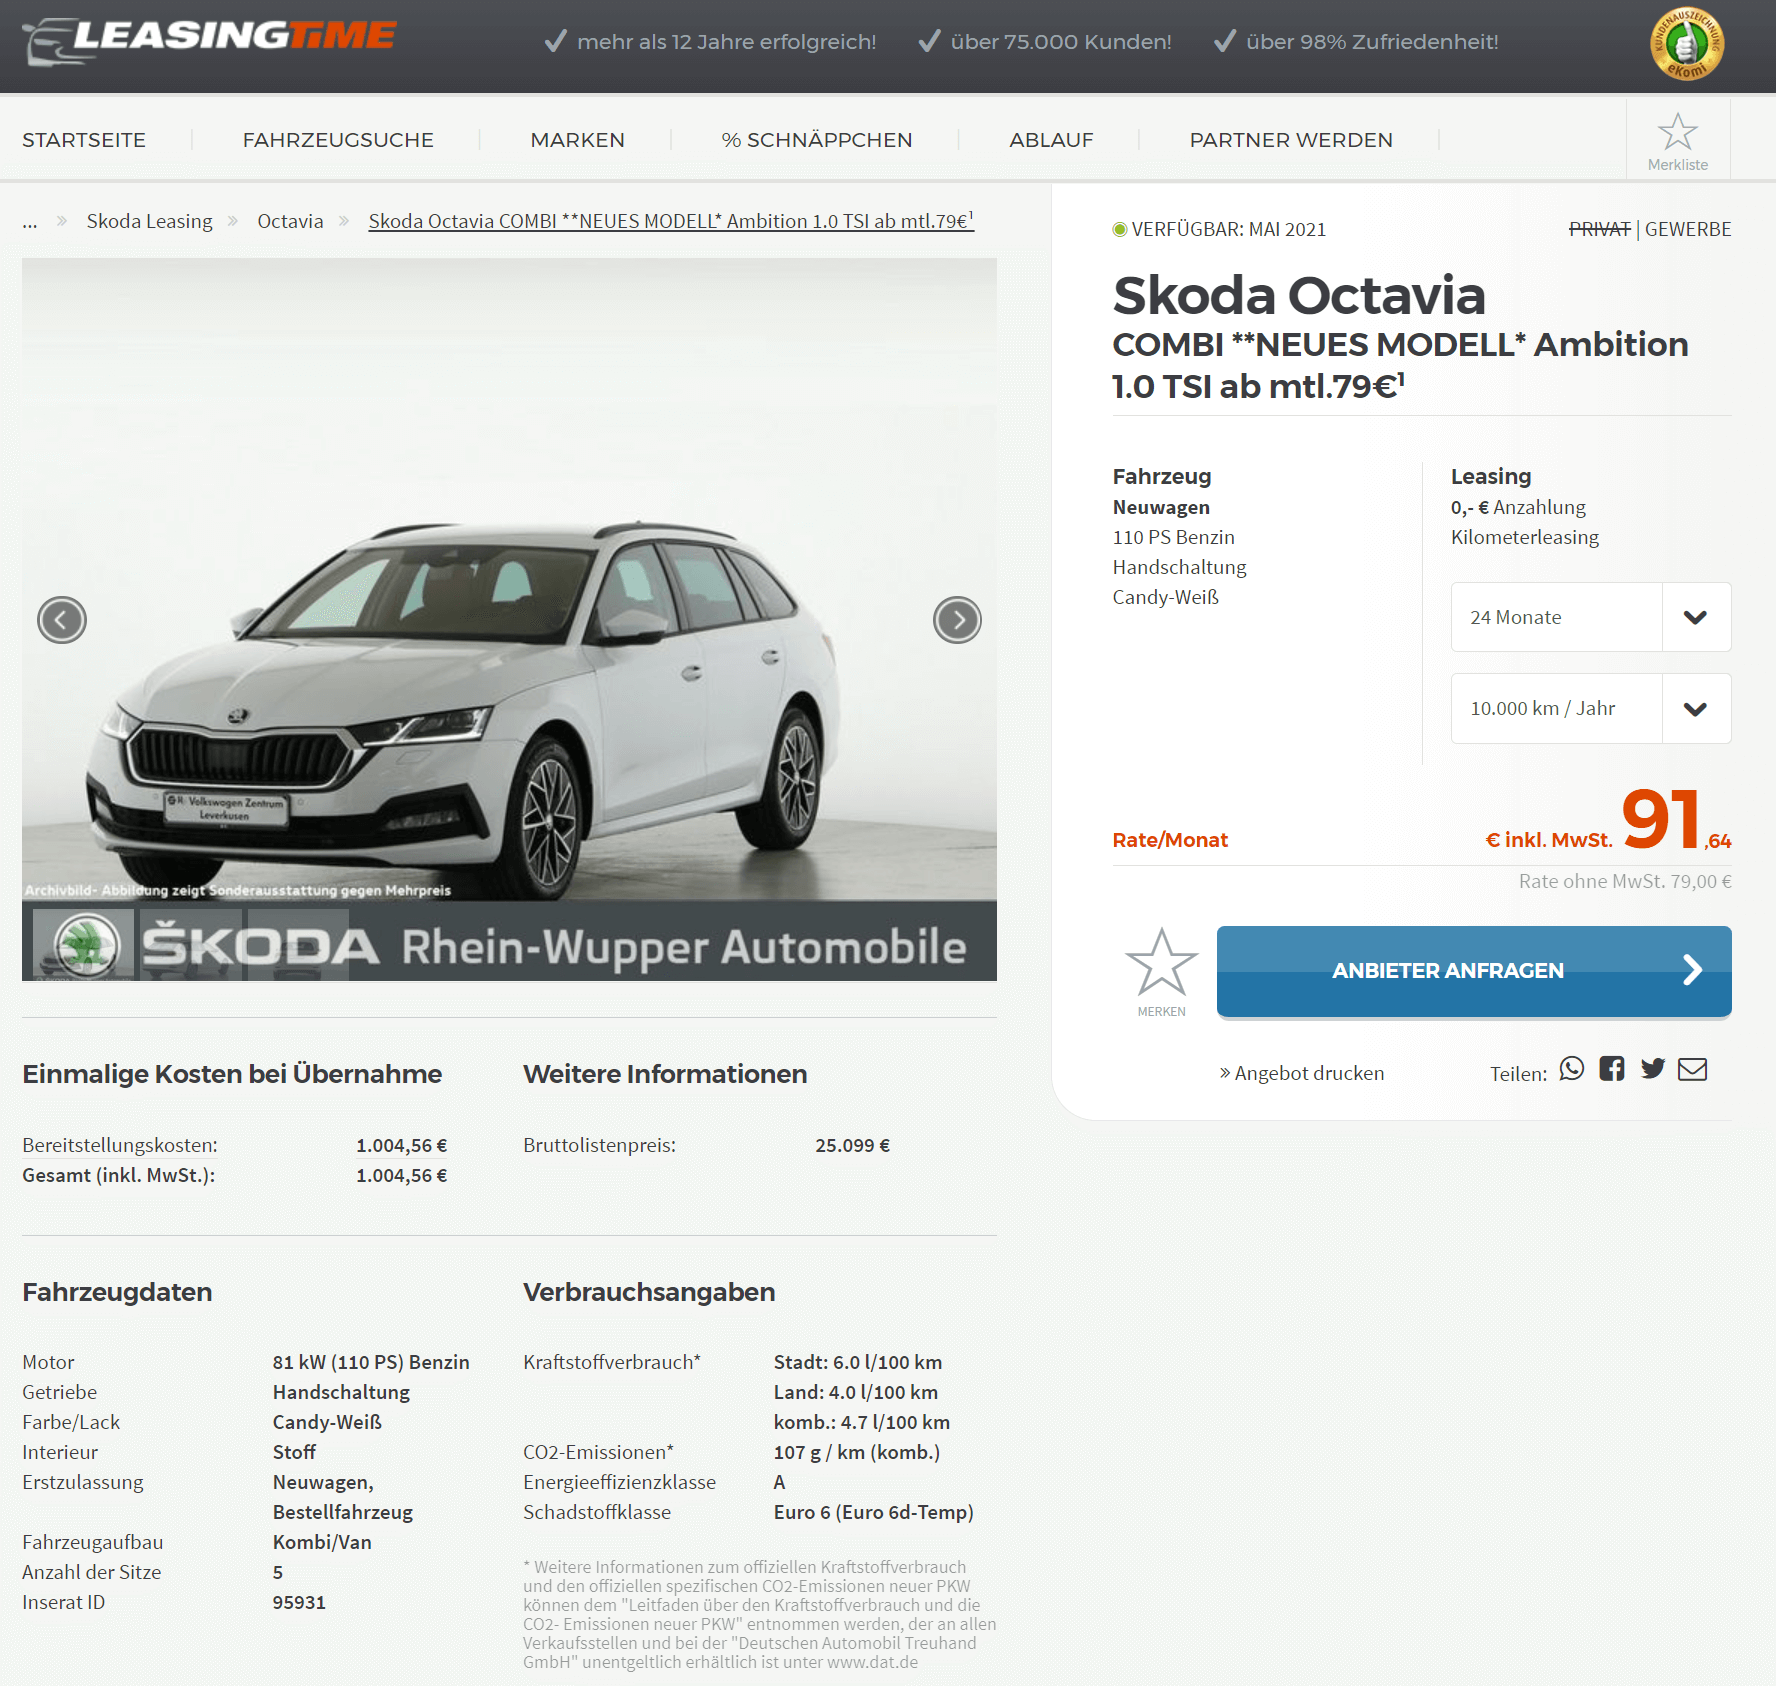Open Octavia breadcrumb link
Image resolution: width=1776 pixels, height=1686 pixels.
point(290,221)
